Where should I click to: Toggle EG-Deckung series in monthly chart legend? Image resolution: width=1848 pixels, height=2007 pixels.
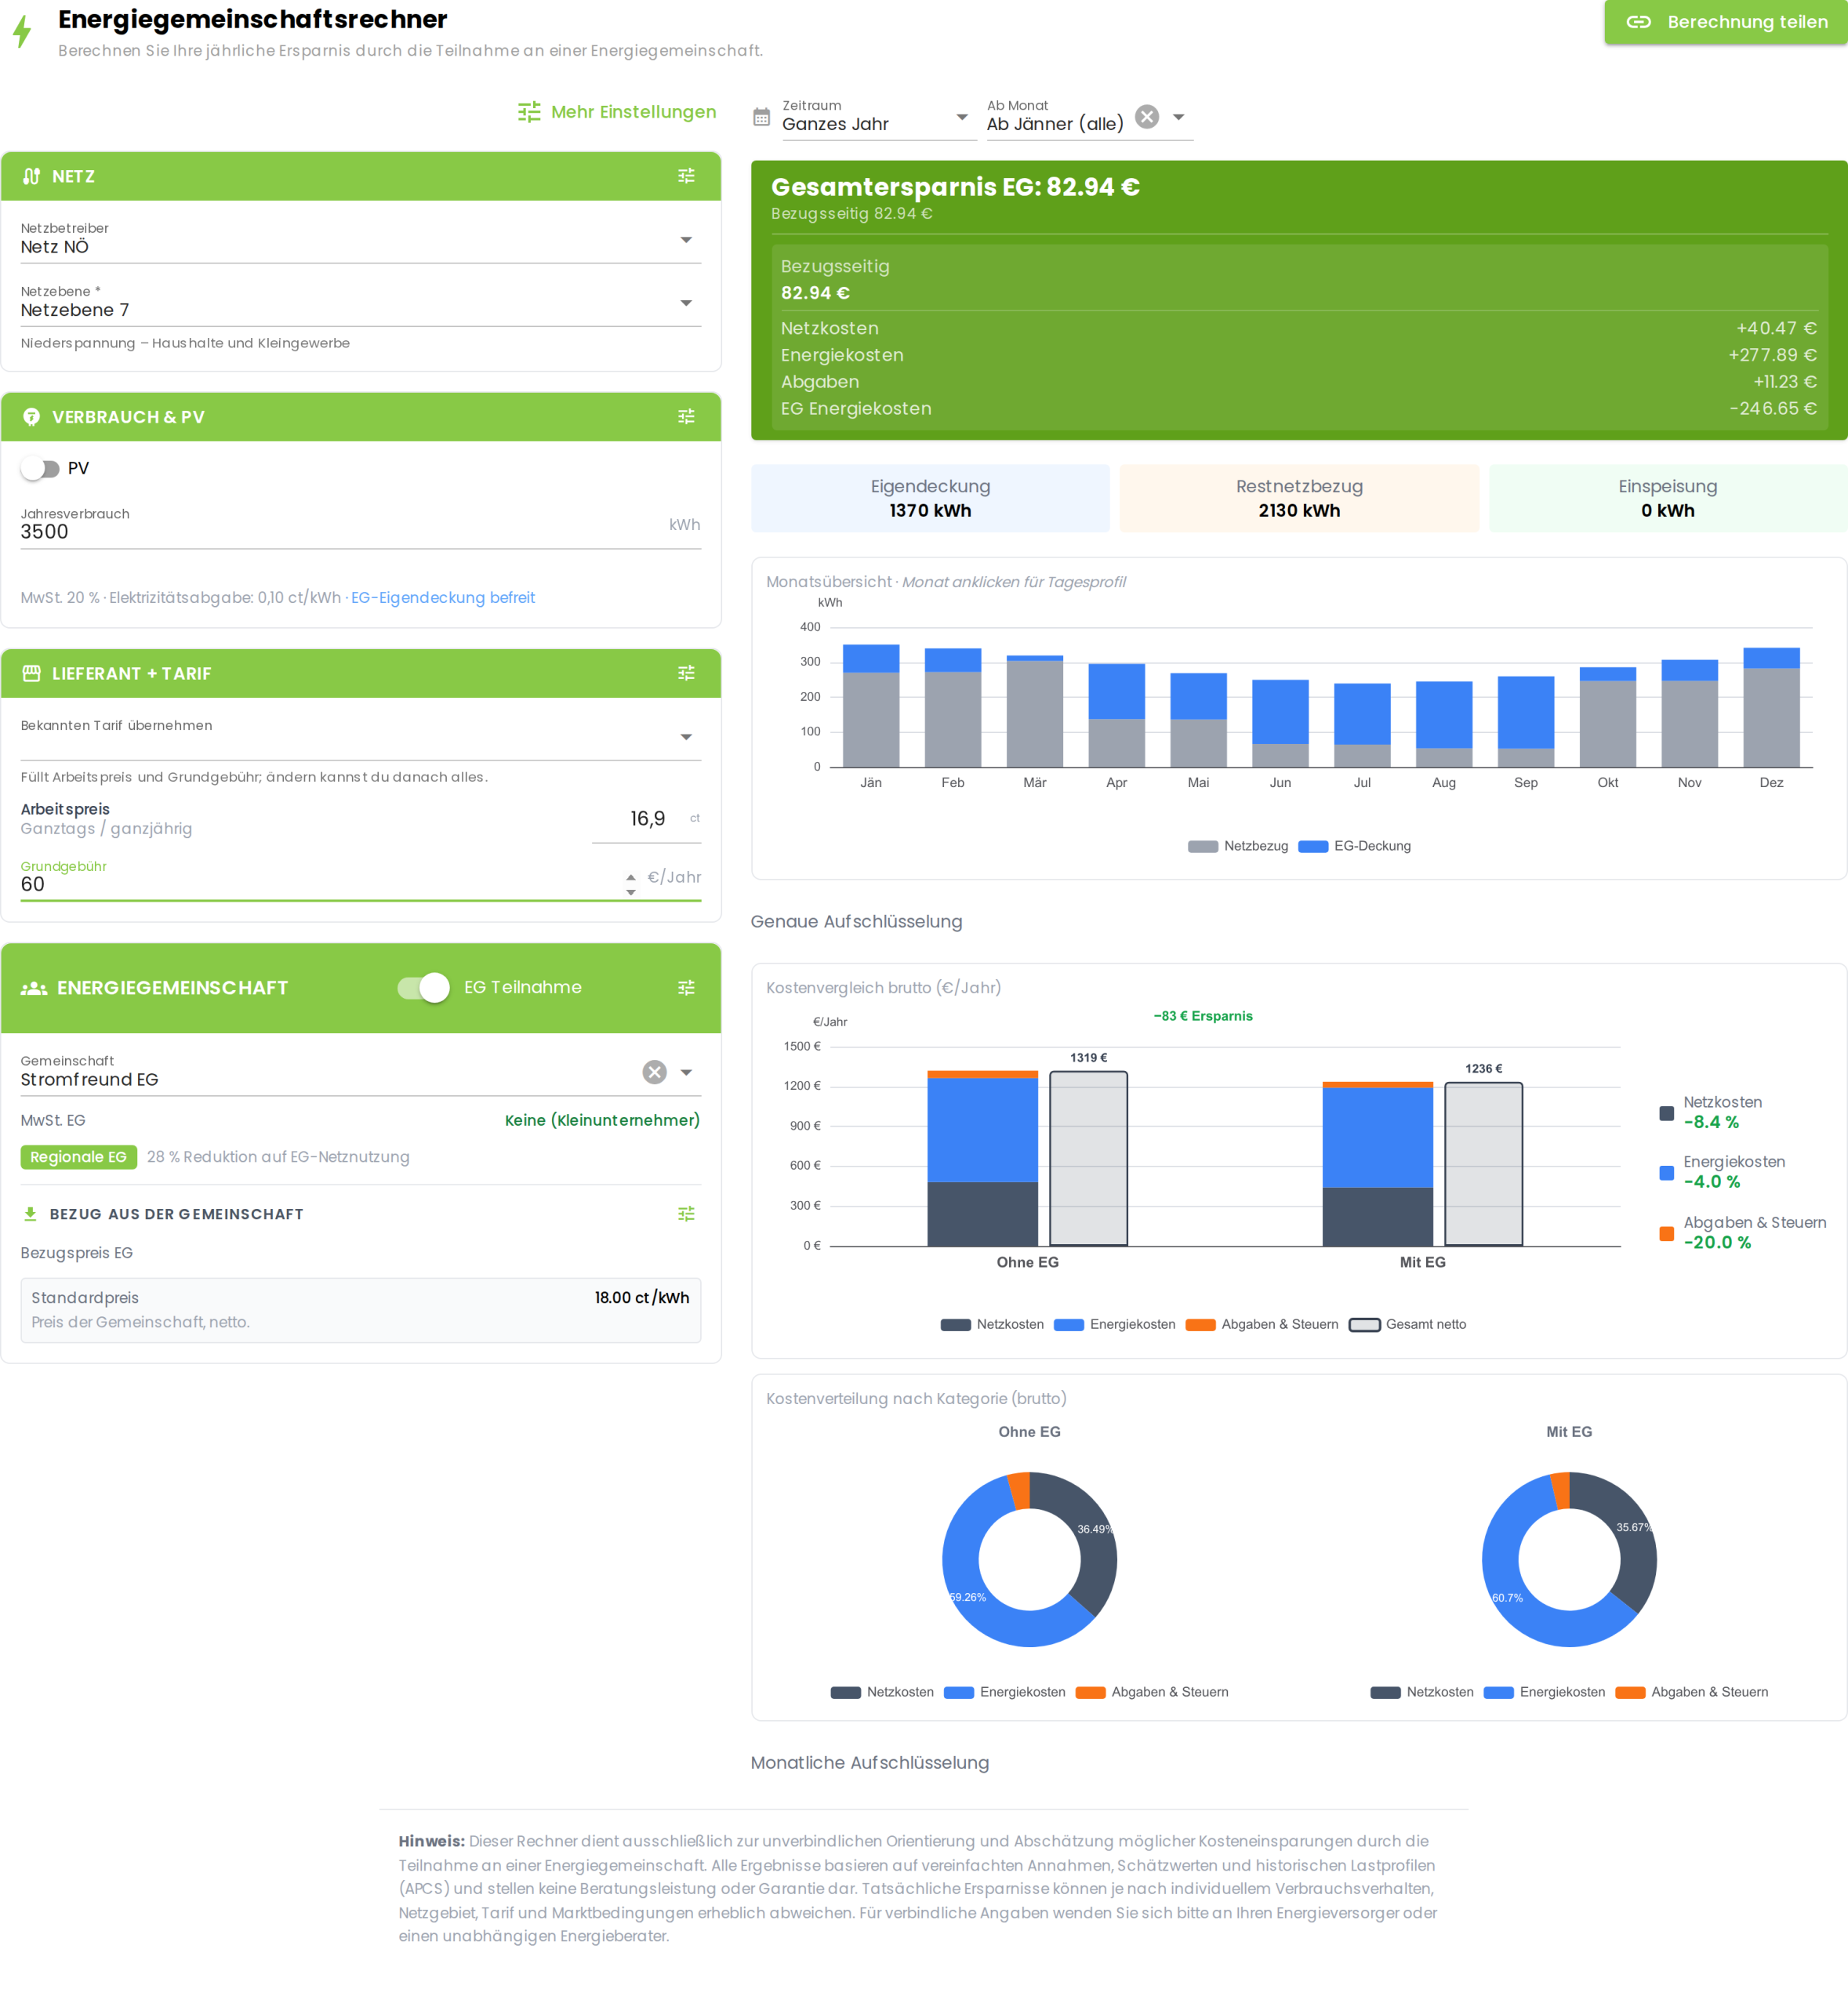point(1354,846)
